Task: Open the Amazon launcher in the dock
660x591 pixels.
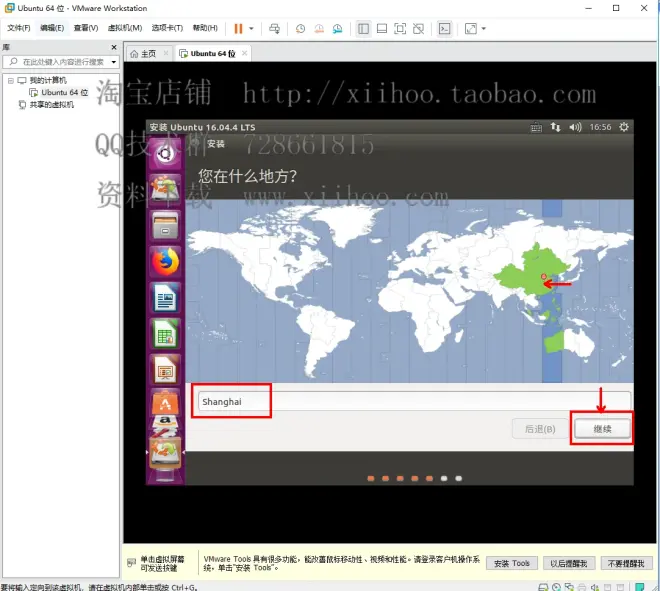Action: 165,426
